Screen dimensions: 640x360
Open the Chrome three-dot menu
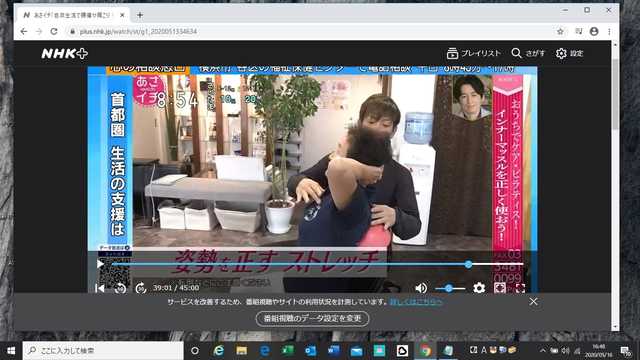click(609, 31)
